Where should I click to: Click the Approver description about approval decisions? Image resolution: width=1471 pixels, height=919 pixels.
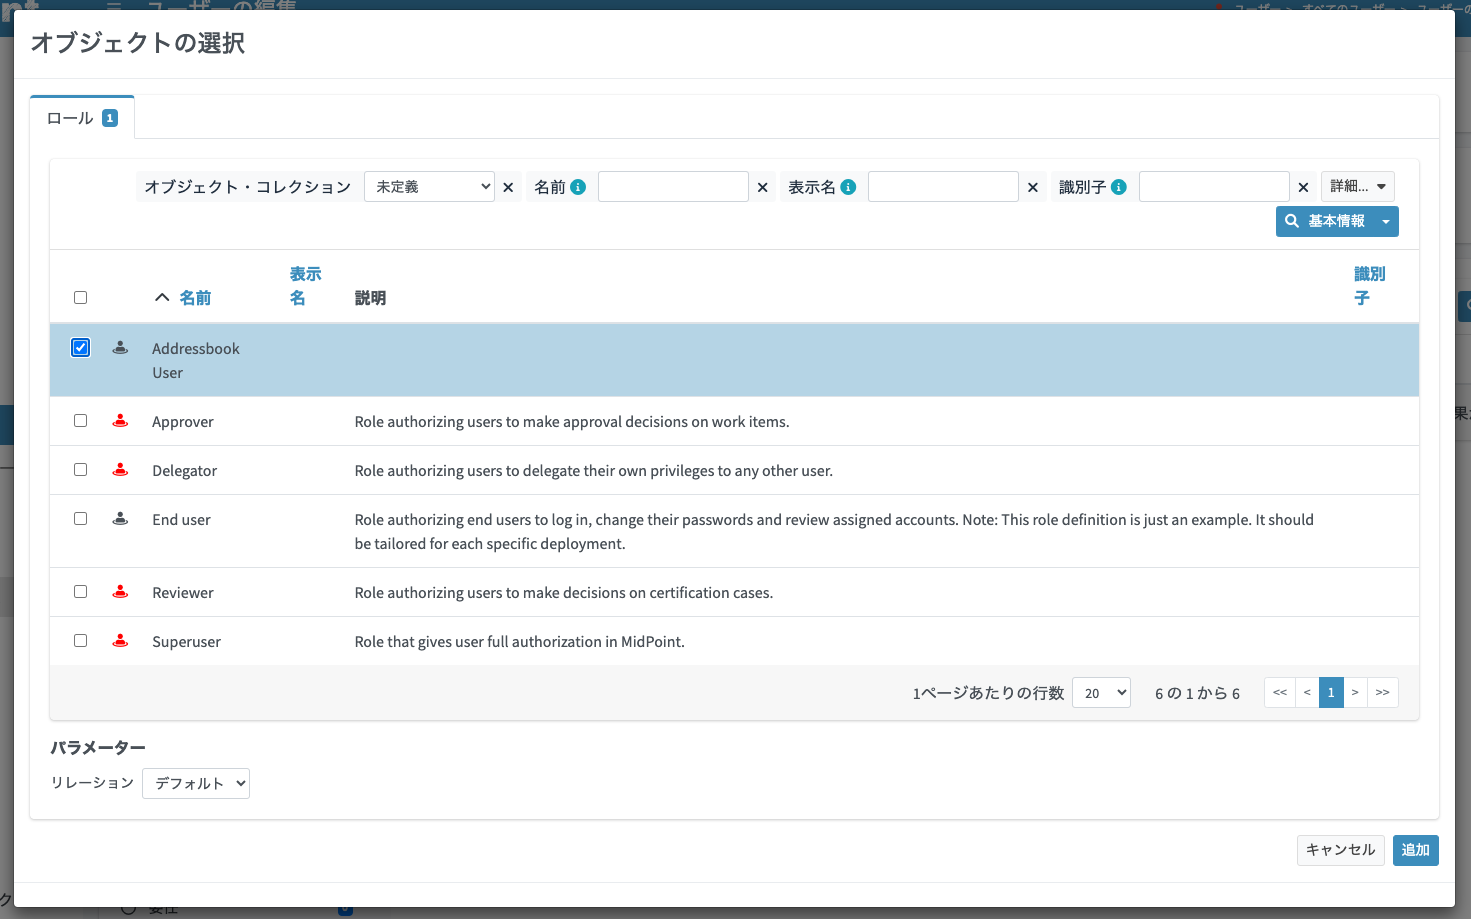coord(572,422)
